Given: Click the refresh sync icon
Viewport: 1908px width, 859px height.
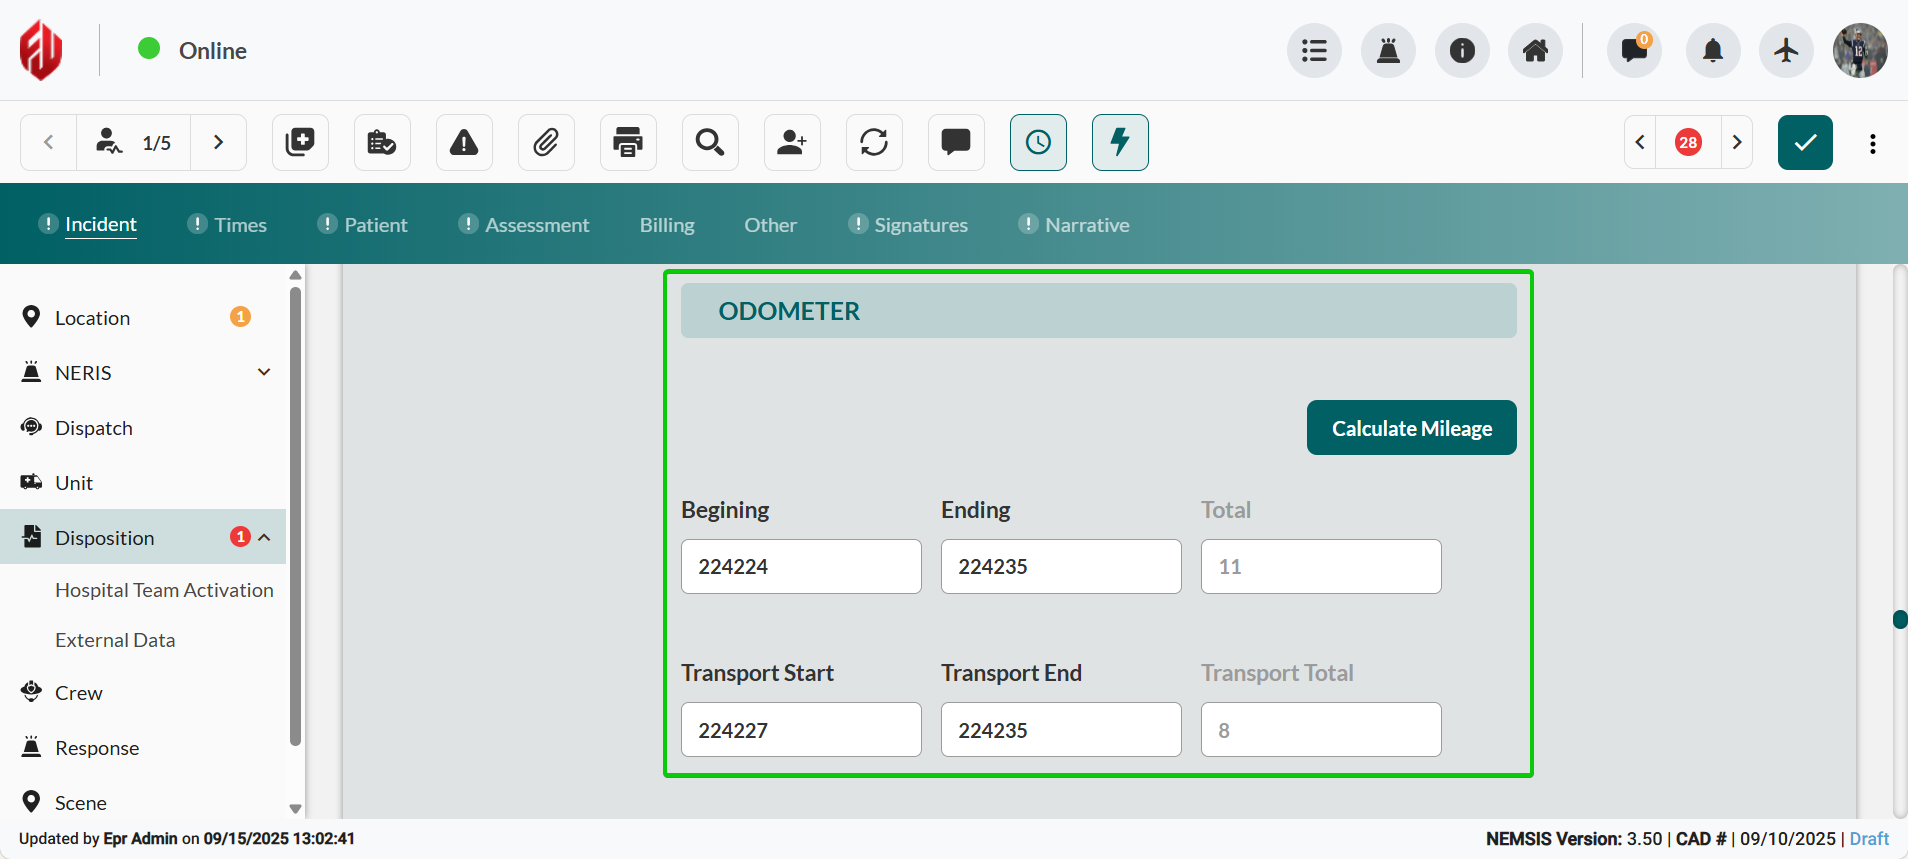Looking at the screenshot, I should [x=874, y=143].
